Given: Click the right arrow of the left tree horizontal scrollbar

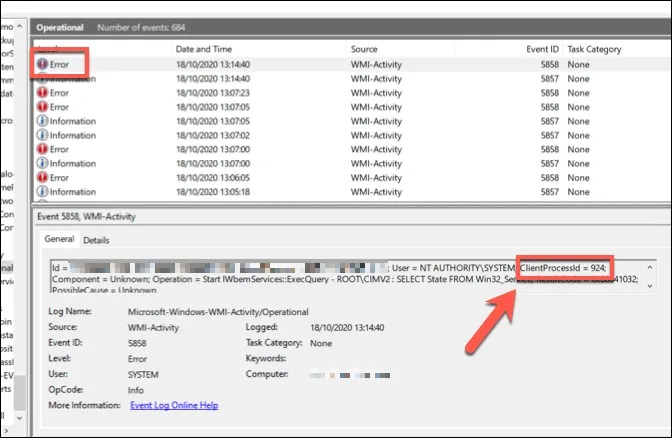Looking at the screenshot, I should click(x=6, y=430).
